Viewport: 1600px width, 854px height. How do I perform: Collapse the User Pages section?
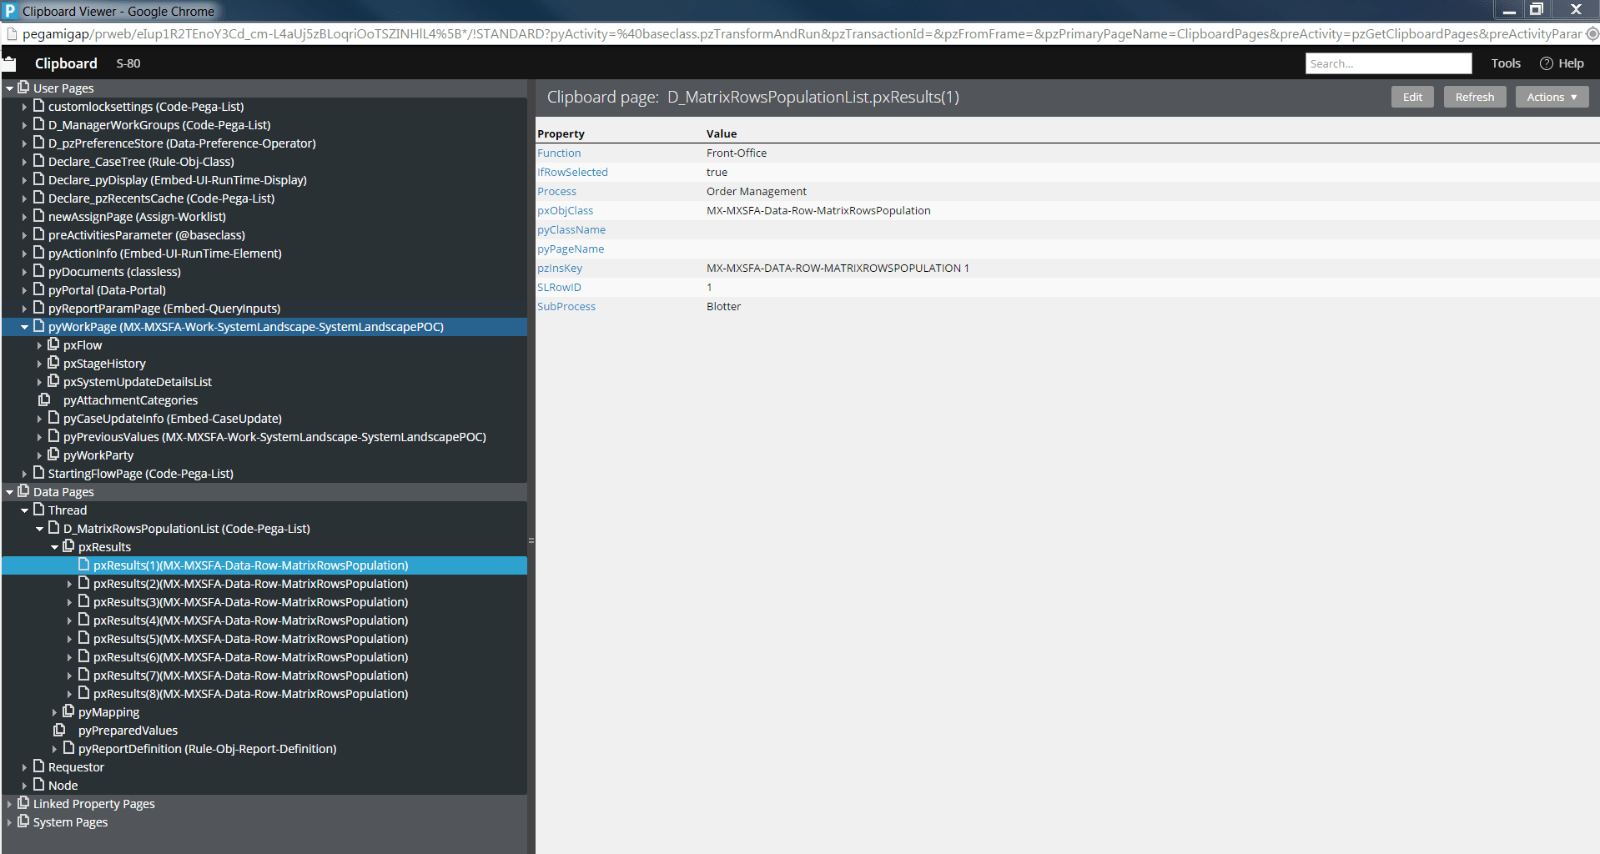[9, 89]
